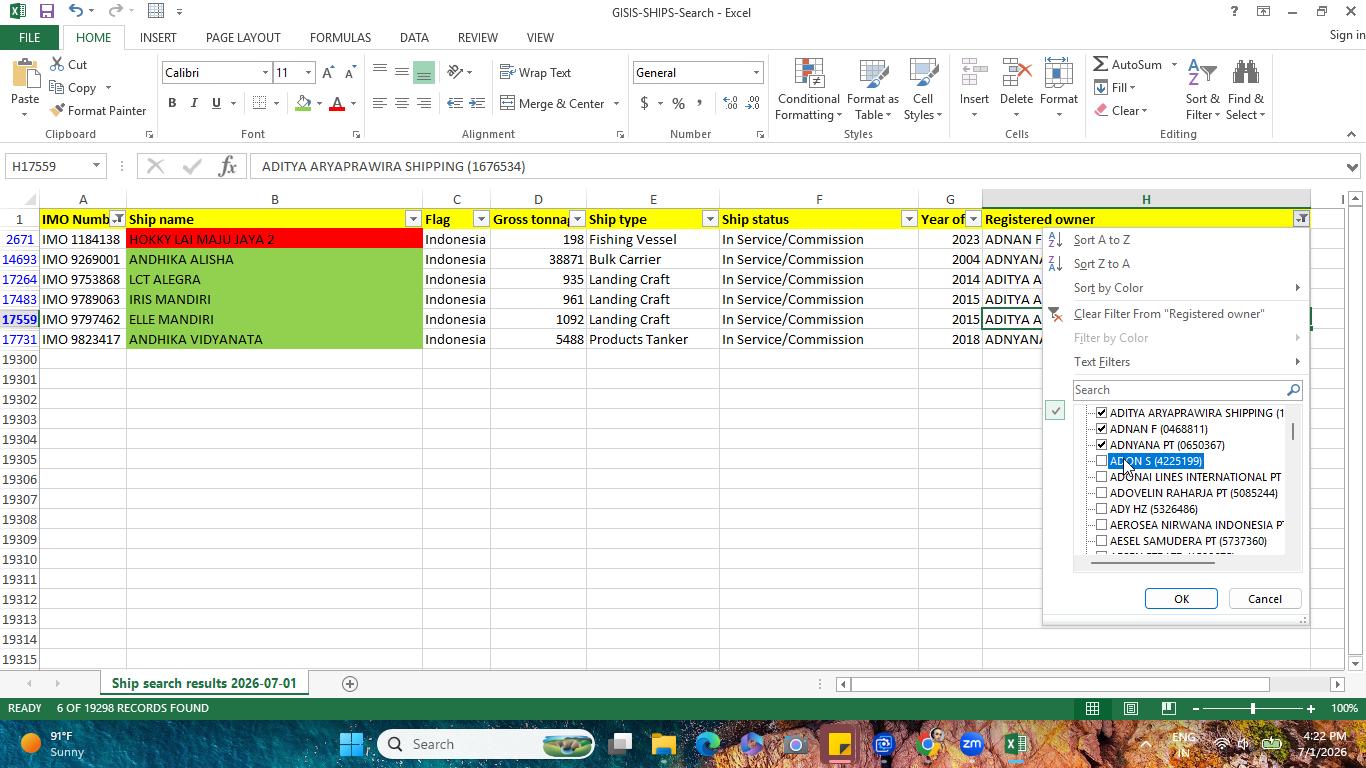Choose Sort A to Z in filter menu
The width and height of the screenshot is (1366, 768).
coord(1102,240)
